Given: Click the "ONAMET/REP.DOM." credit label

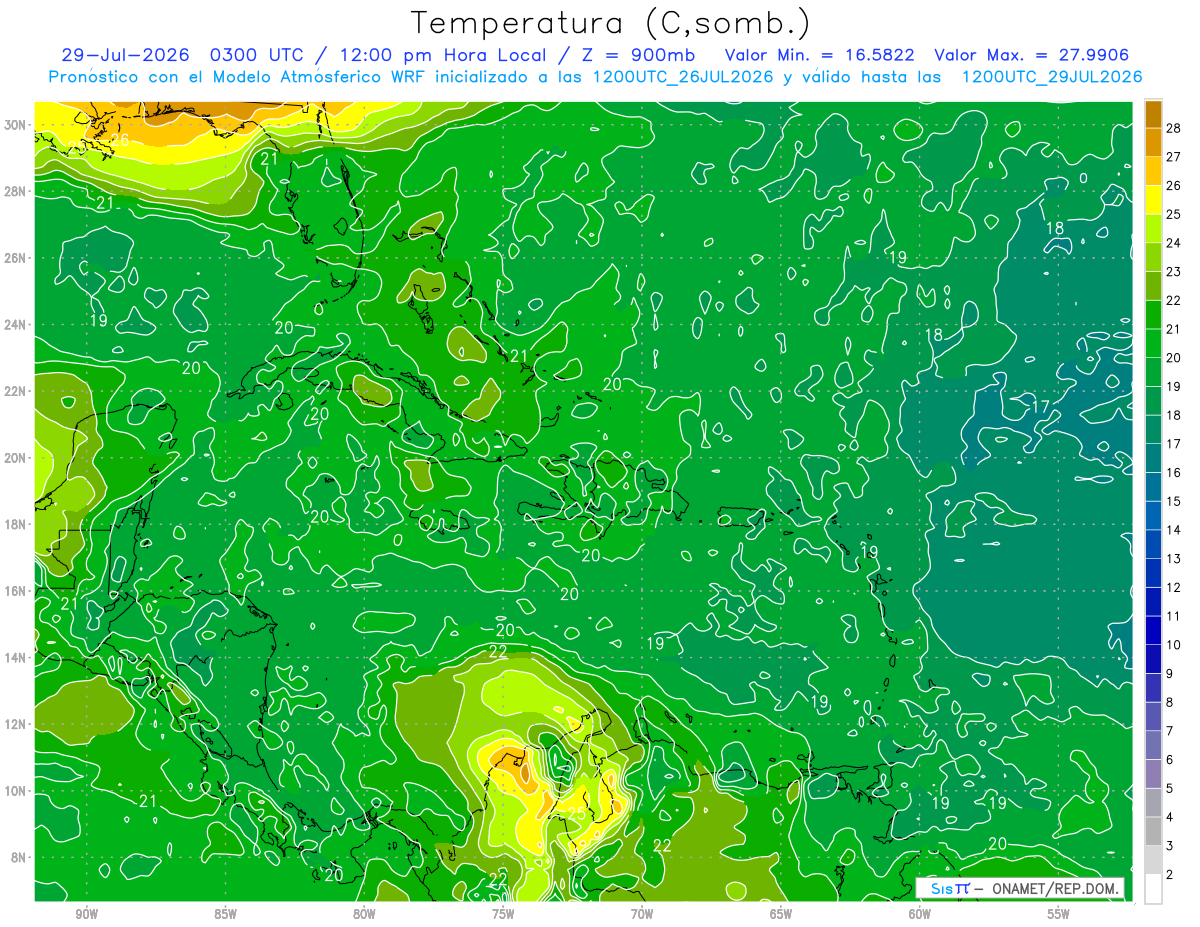Looking at the screenshot, I should 1057,889.
